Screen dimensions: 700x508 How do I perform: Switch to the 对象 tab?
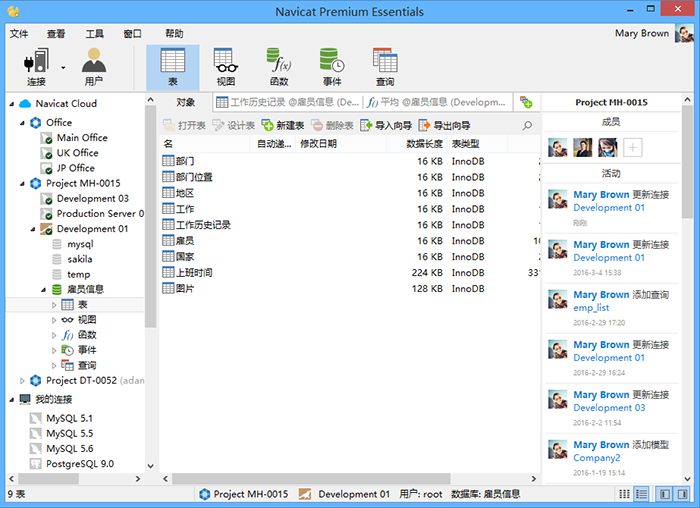(x=185, y=102)
